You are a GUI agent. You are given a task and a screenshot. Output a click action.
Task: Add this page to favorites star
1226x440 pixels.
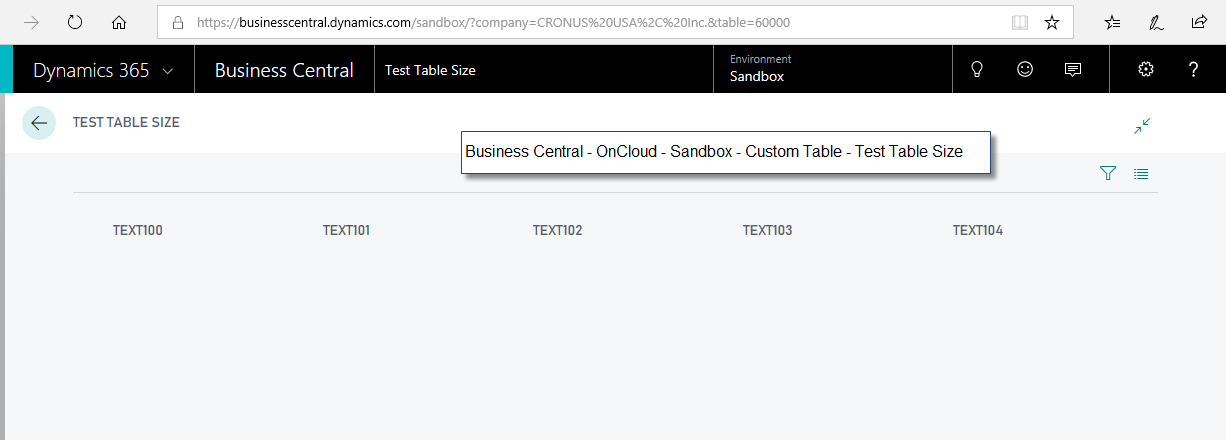[1052, 22]
